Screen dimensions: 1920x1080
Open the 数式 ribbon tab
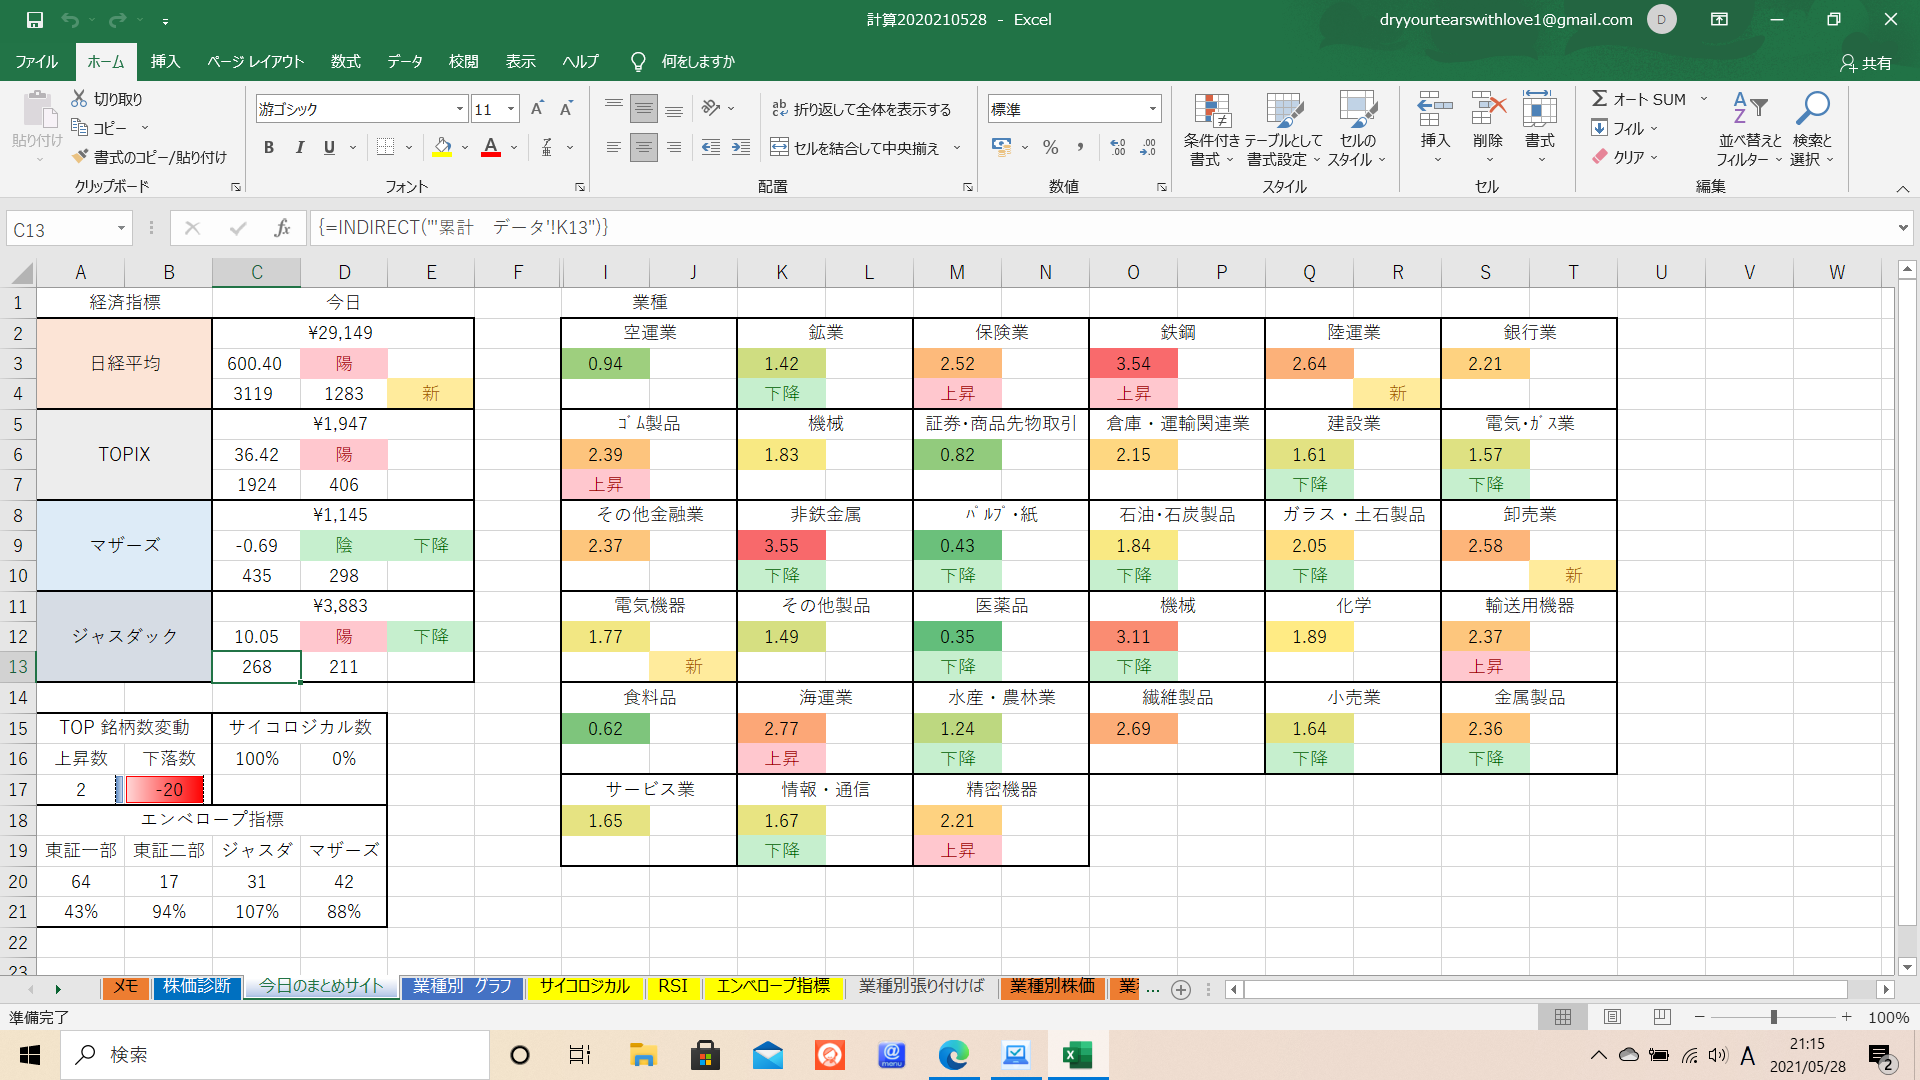click(x=345, y=62)
